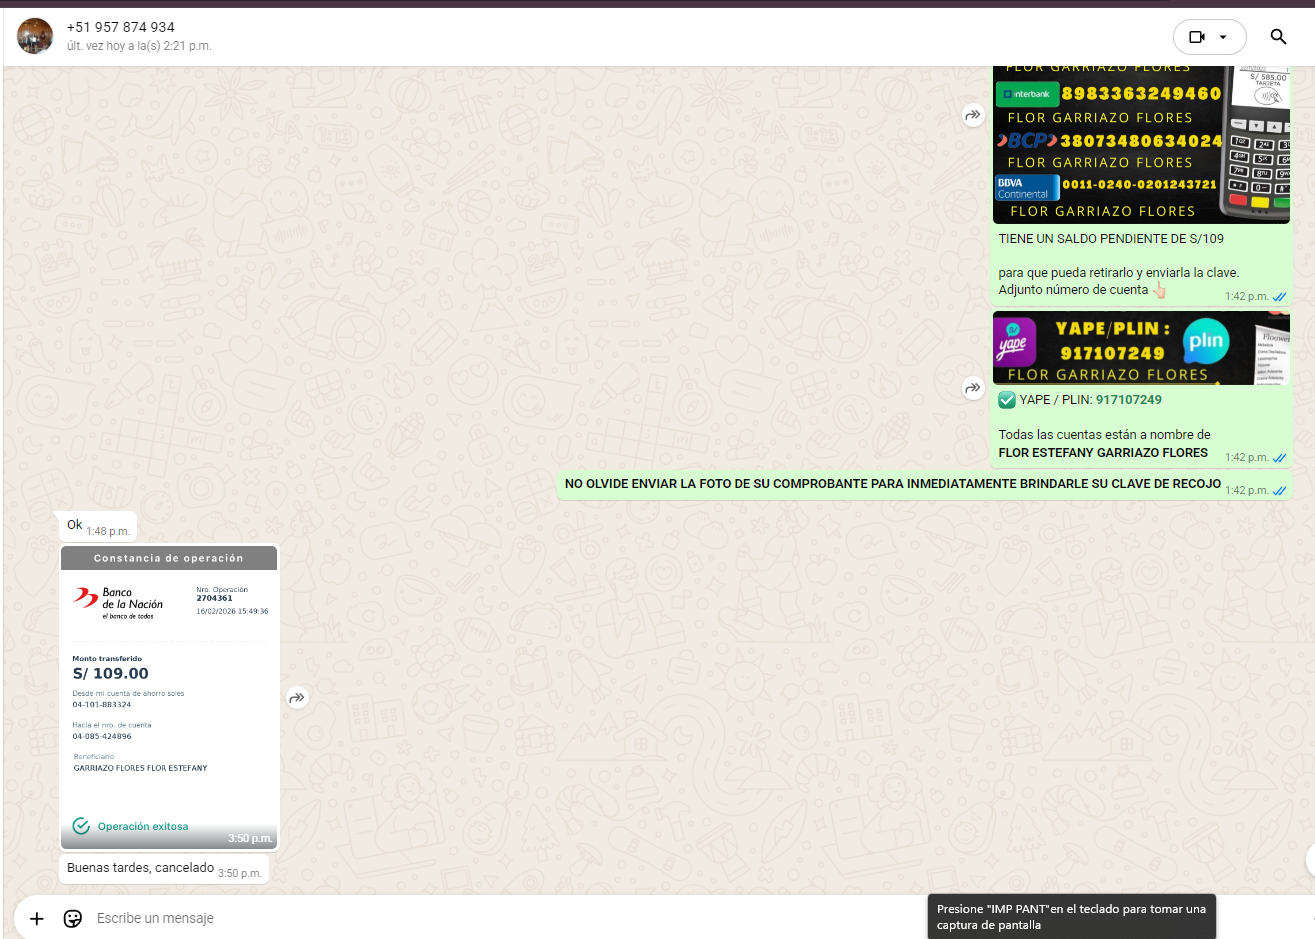Expand the call options dropdown arrow
1315x939 pixels.
[1223, 37]
